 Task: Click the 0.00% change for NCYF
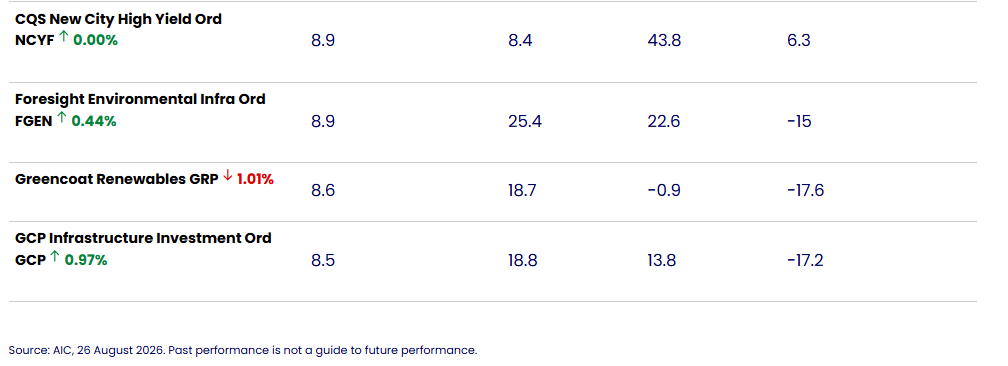coord(95,41)
